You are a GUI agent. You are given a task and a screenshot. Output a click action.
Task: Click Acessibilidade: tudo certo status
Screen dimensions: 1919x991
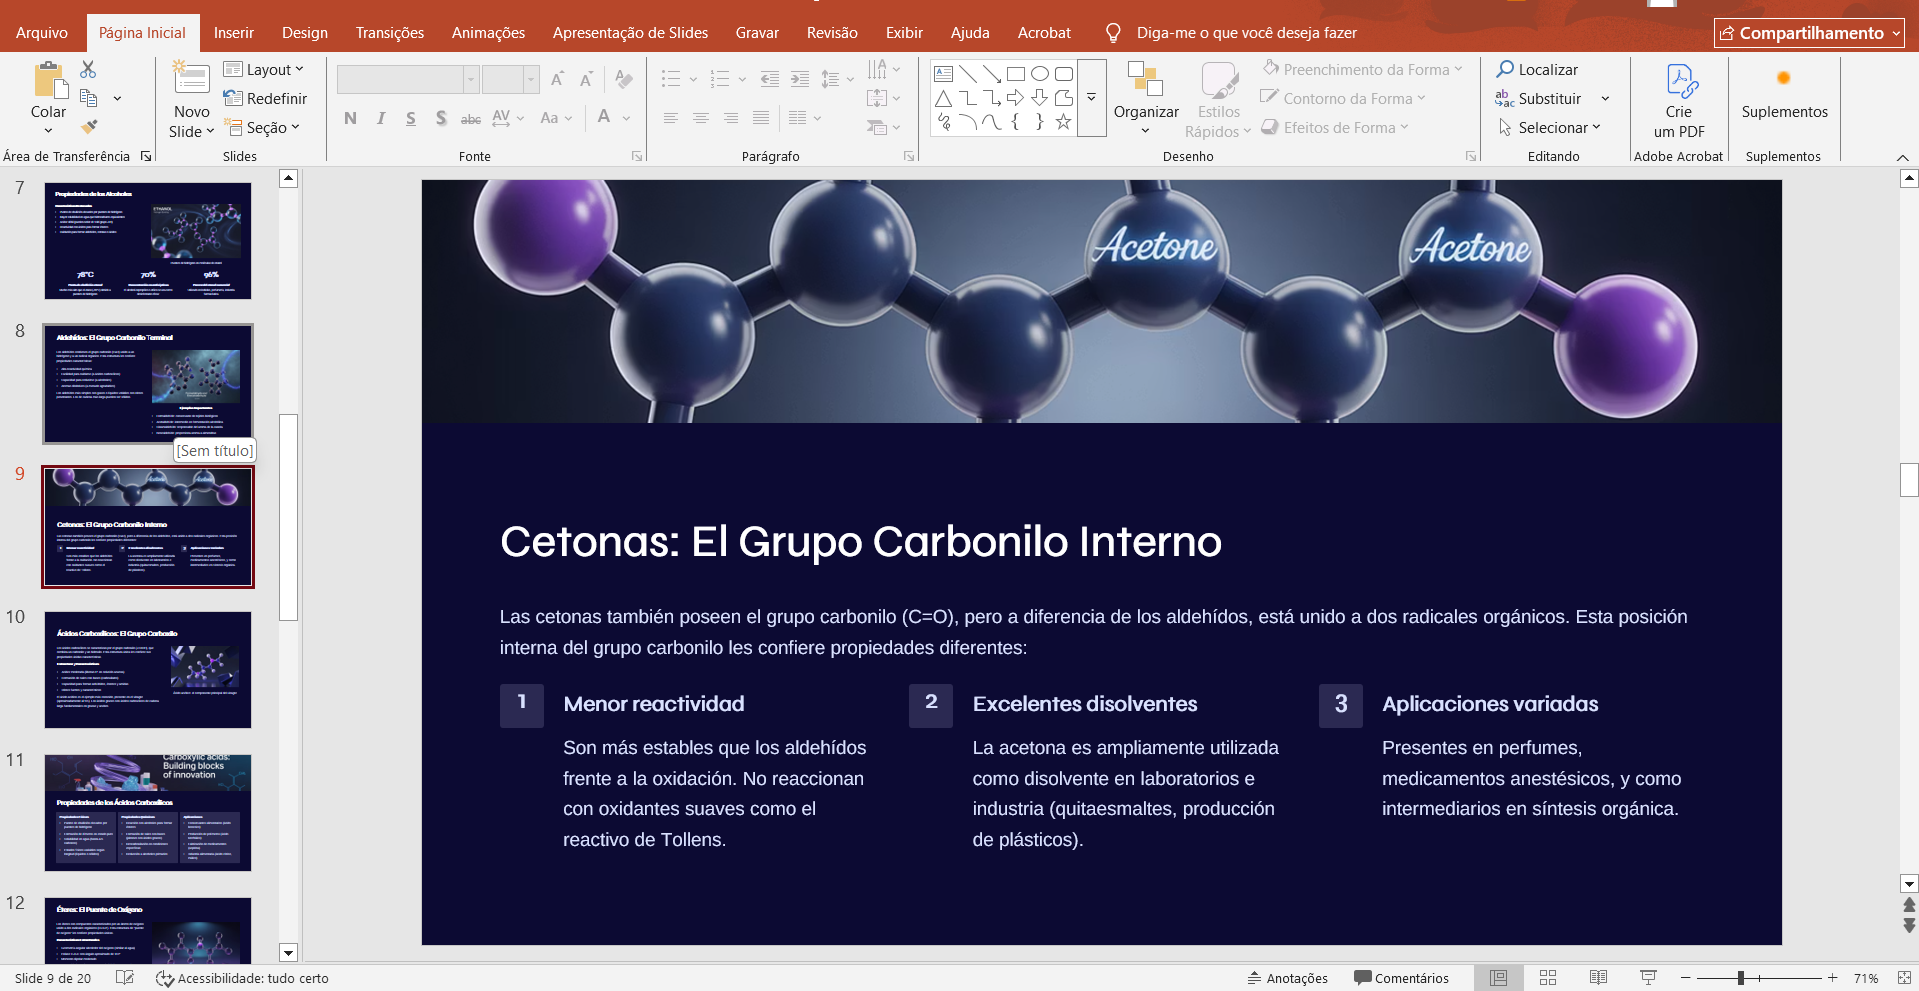(x=242, y=978)
